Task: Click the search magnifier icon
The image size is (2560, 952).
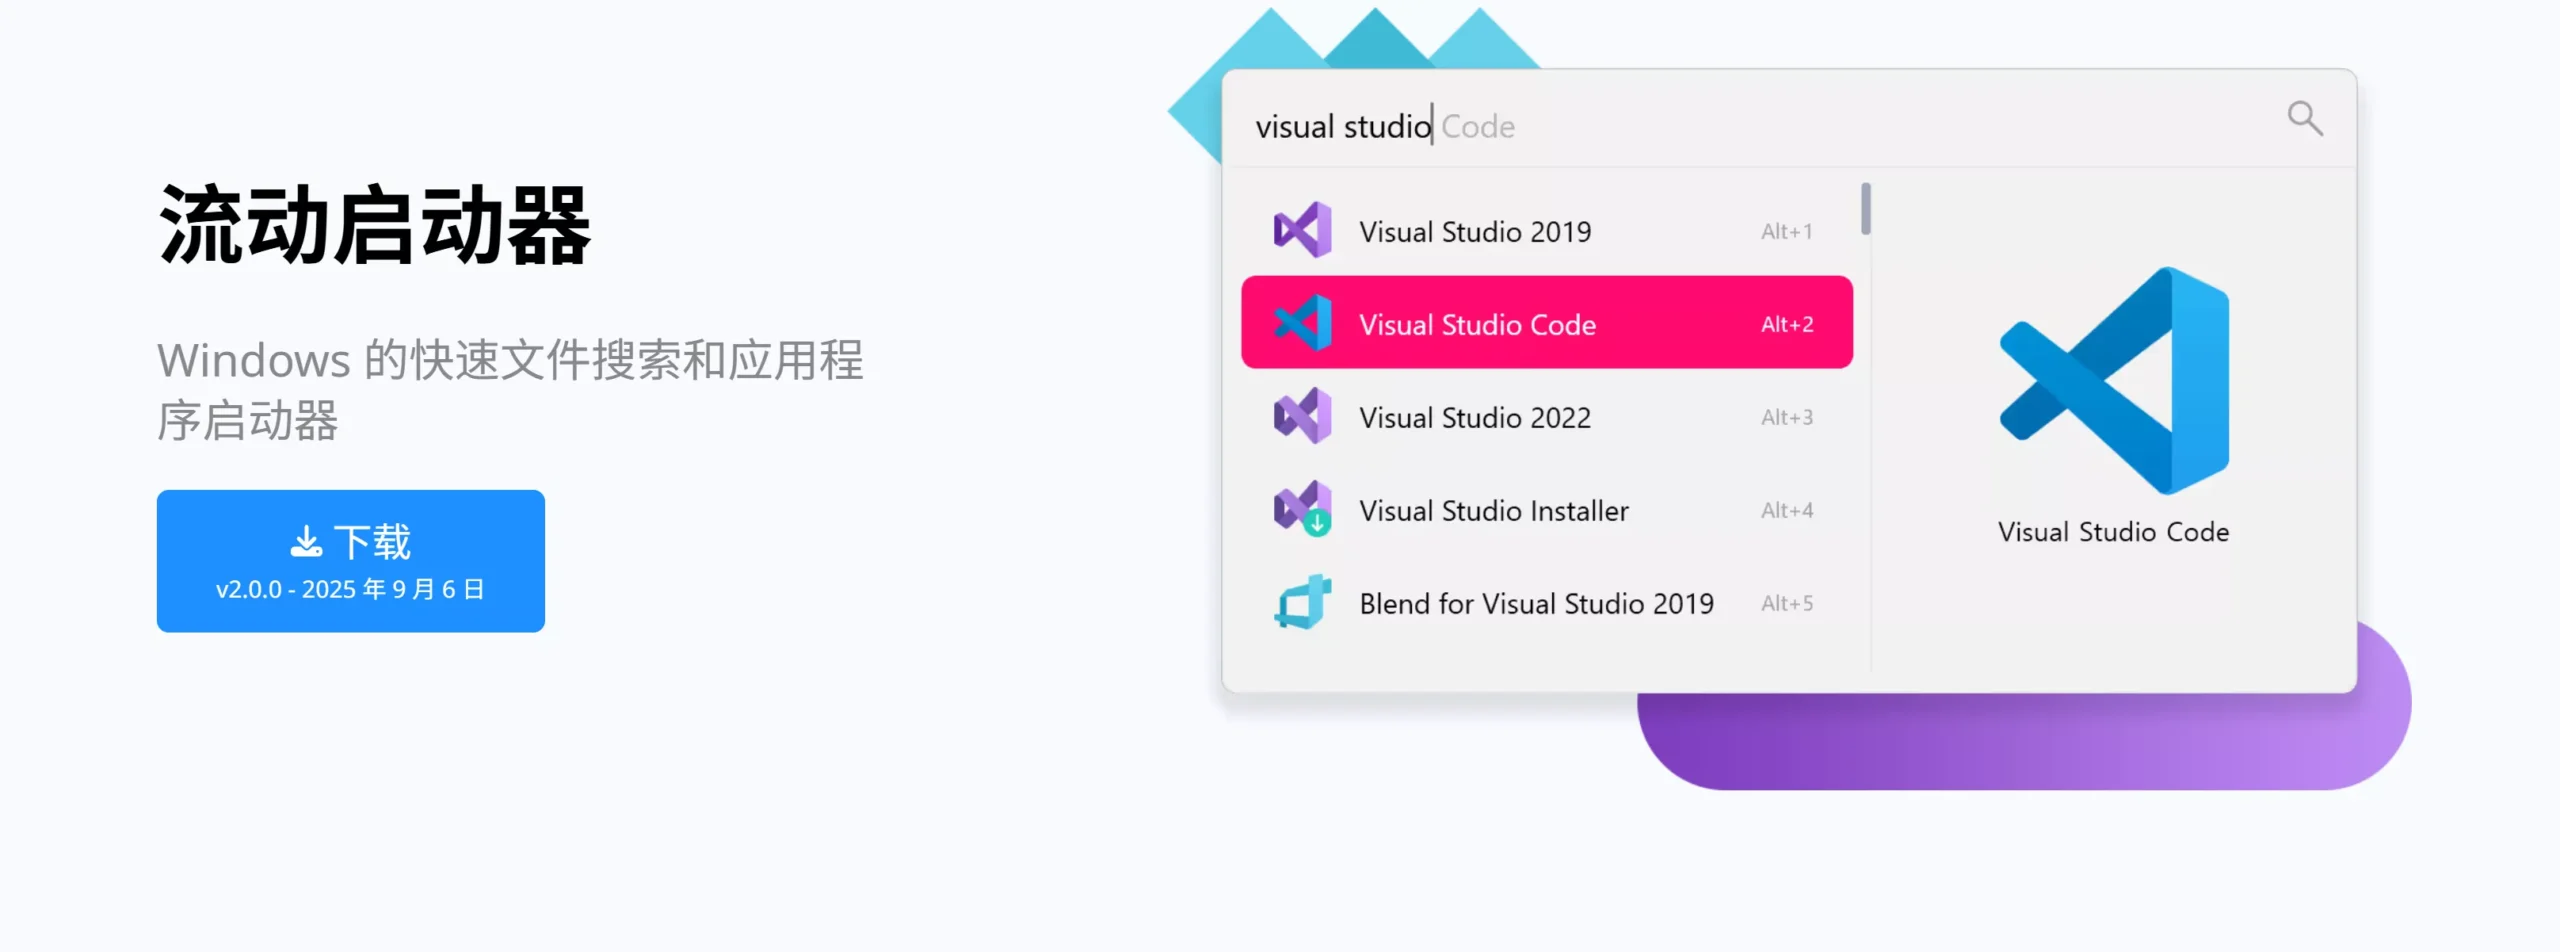Action: 2305,118
